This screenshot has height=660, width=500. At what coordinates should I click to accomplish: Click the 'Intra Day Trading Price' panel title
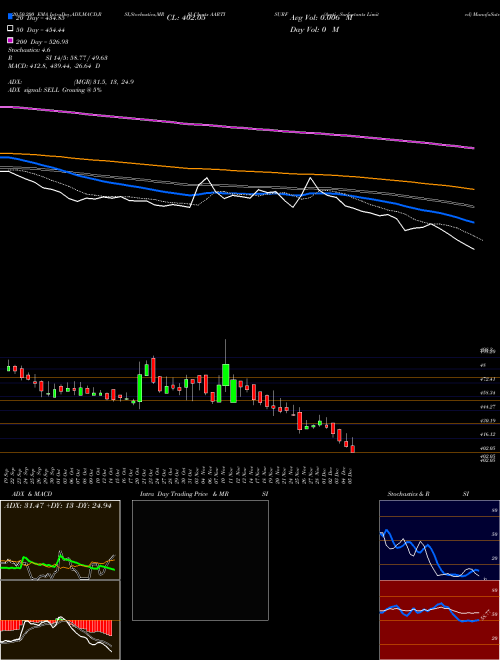[x=204, y=494]
